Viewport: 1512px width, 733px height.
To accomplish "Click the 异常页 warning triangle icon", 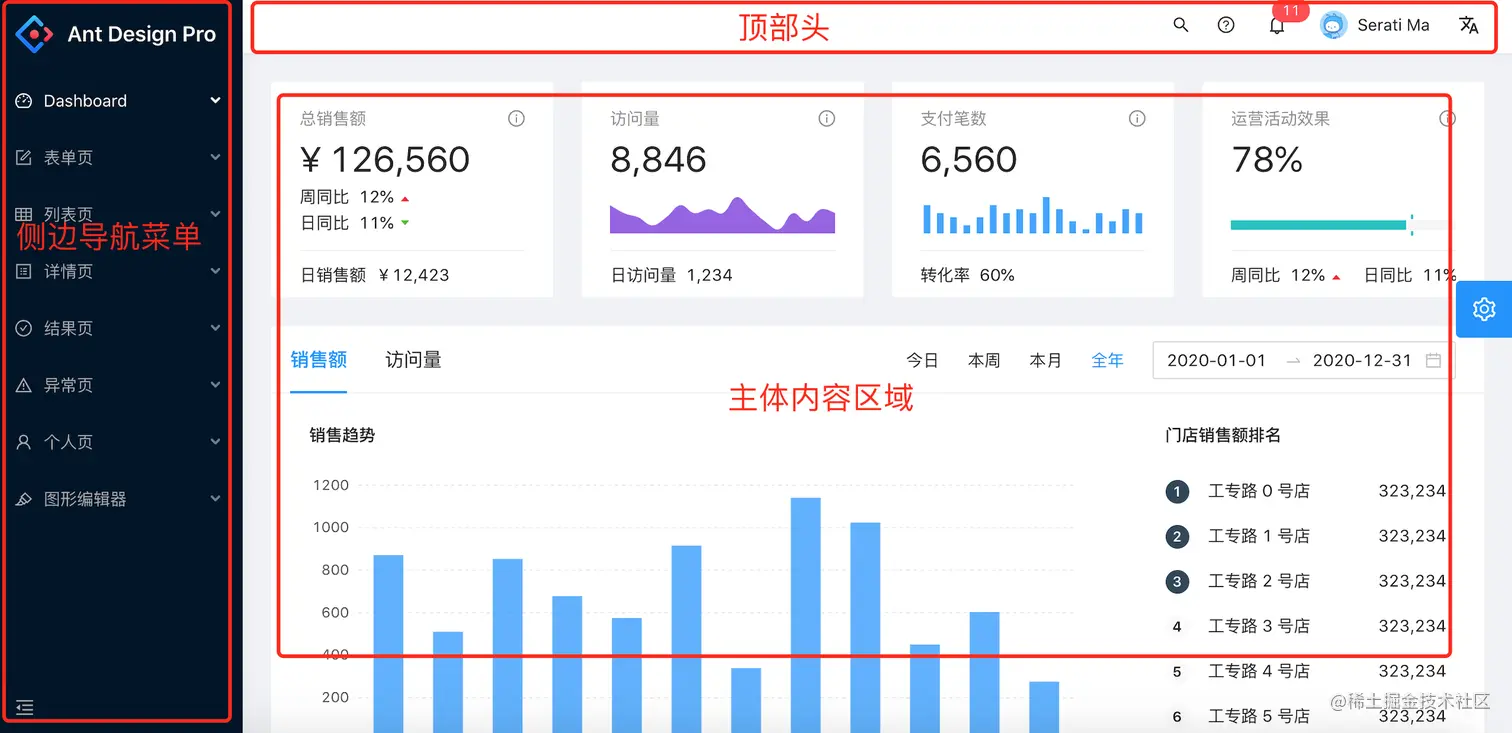I will point(24,385).
